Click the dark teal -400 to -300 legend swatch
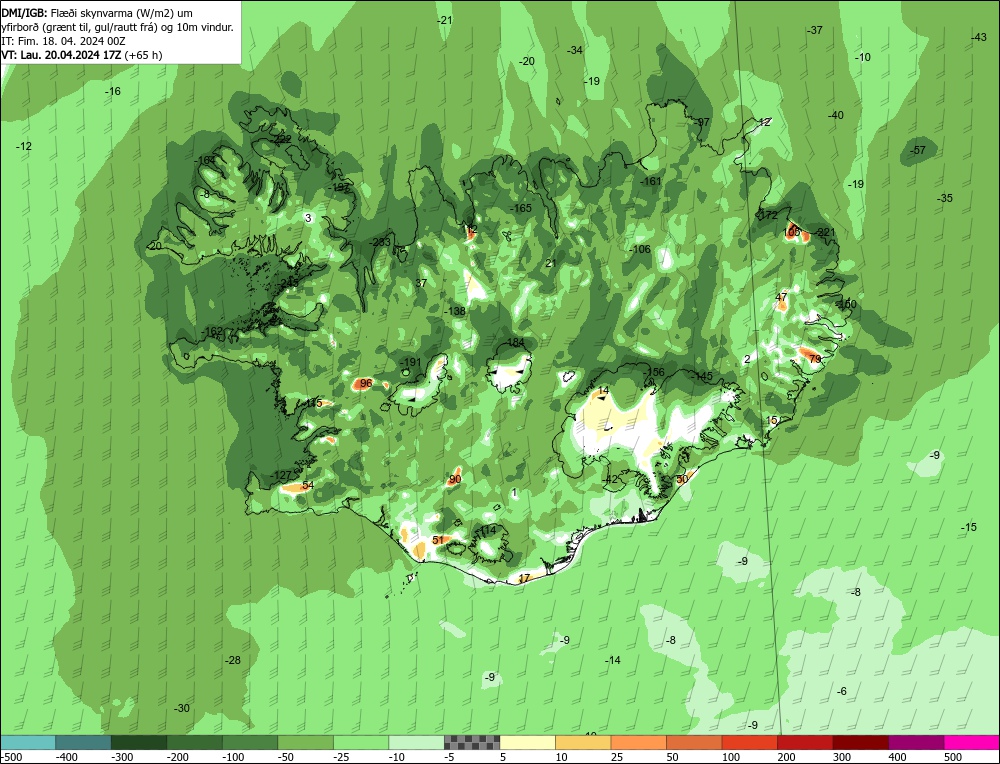Image resolution: width=1000 pixels, height=764 pixels. click(x=84, y=742)
